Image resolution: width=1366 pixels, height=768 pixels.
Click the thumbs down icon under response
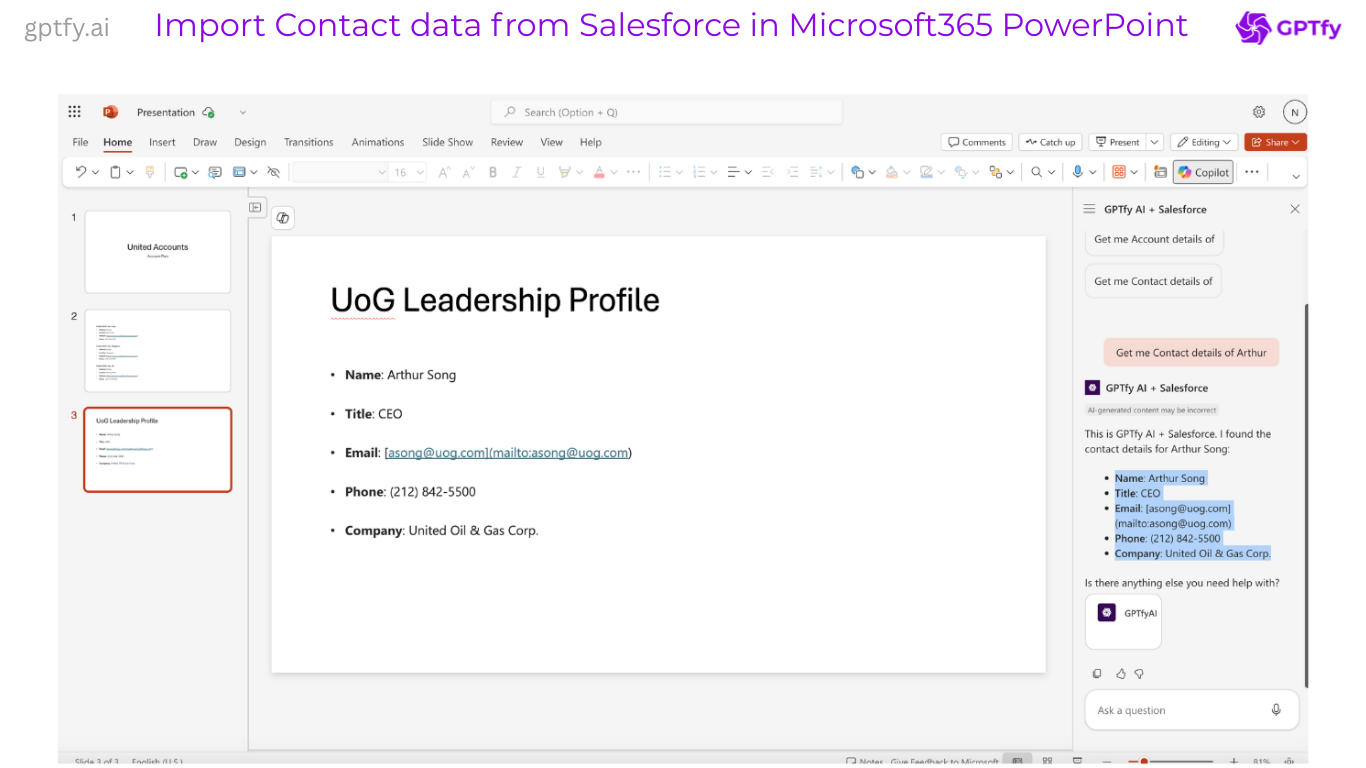pyautogui.click(x=1139, y=674)
